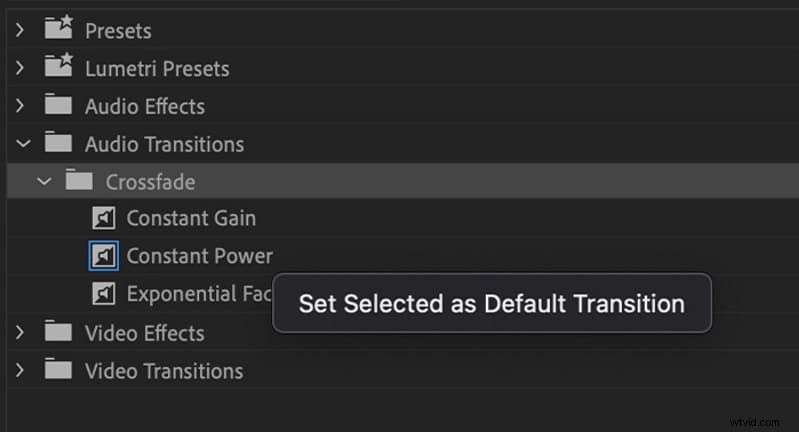Select the Constant Gain label
The width and height of the screenshot is (799, 432).
[190, 218]
